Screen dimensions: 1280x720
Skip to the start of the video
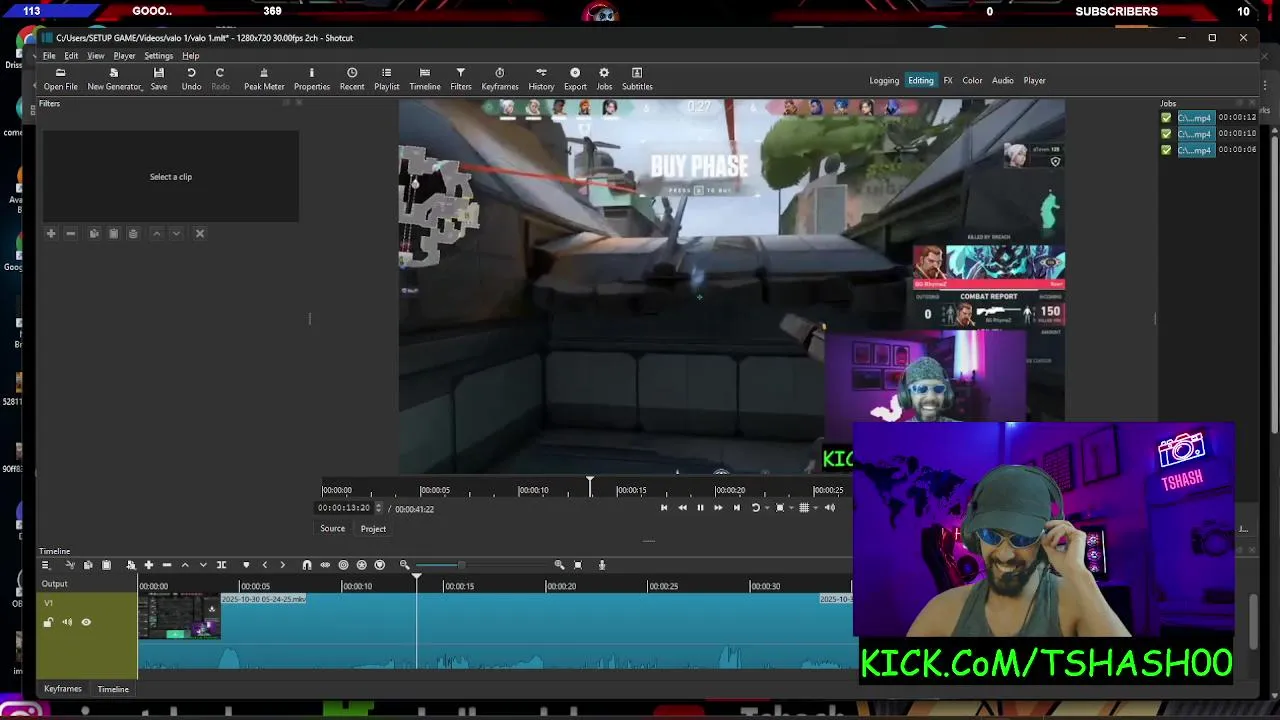pyautogui.click(x=664, y=508)
